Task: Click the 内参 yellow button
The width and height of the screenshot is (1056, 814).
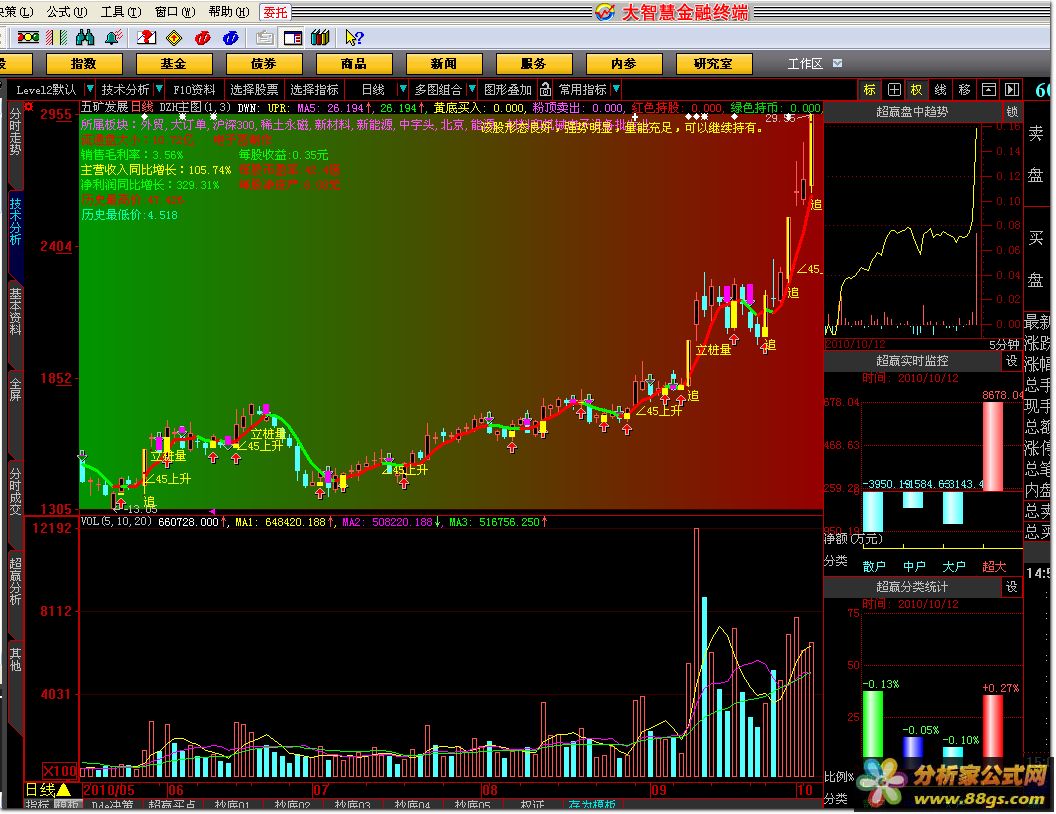Action: click(x=624, y=64)
